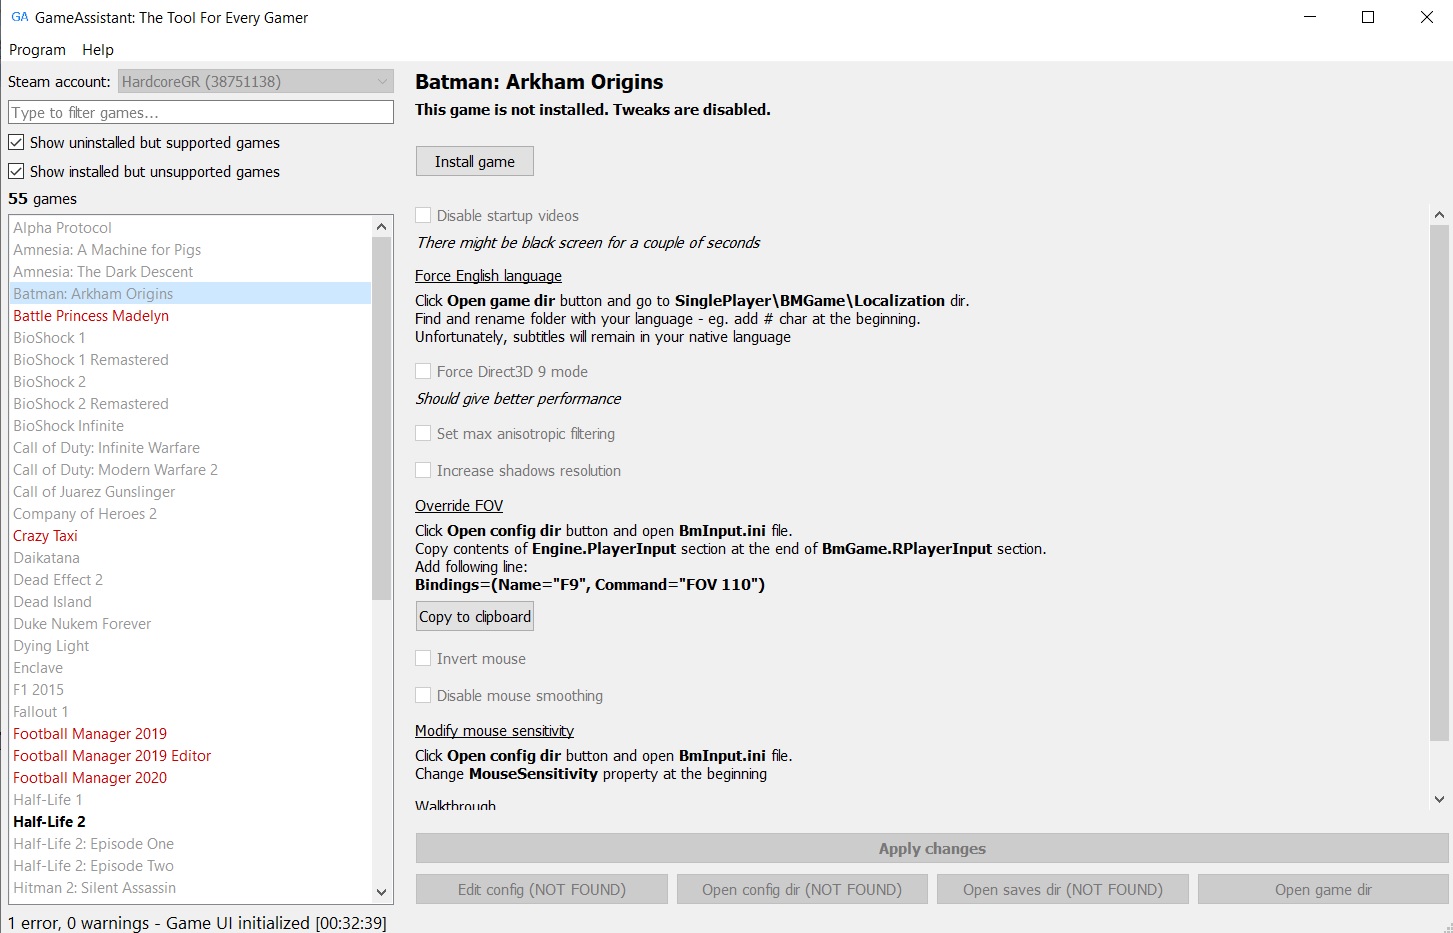Tick Increase shadows resolution checkbox
This screenshot has height=933, width=1453.
click(423, 470)
